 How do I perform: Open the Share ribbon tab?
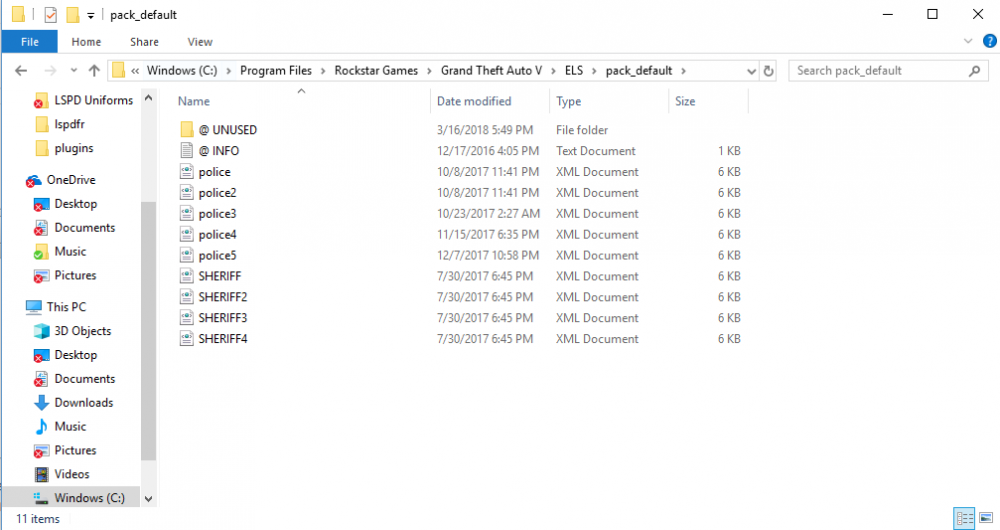(144, 42)
